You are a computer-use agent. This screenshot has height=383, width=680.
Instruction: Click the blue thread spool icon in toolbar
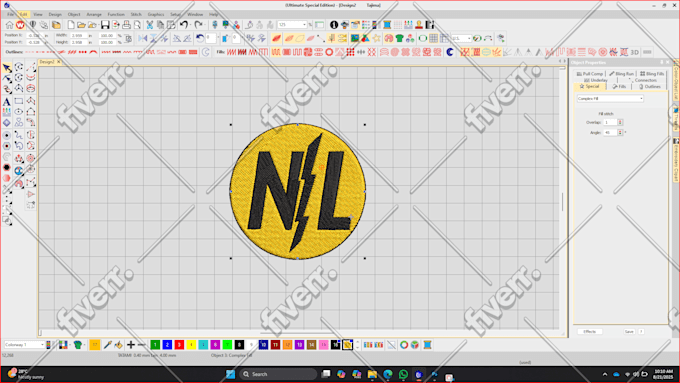(x=387, y=25)
